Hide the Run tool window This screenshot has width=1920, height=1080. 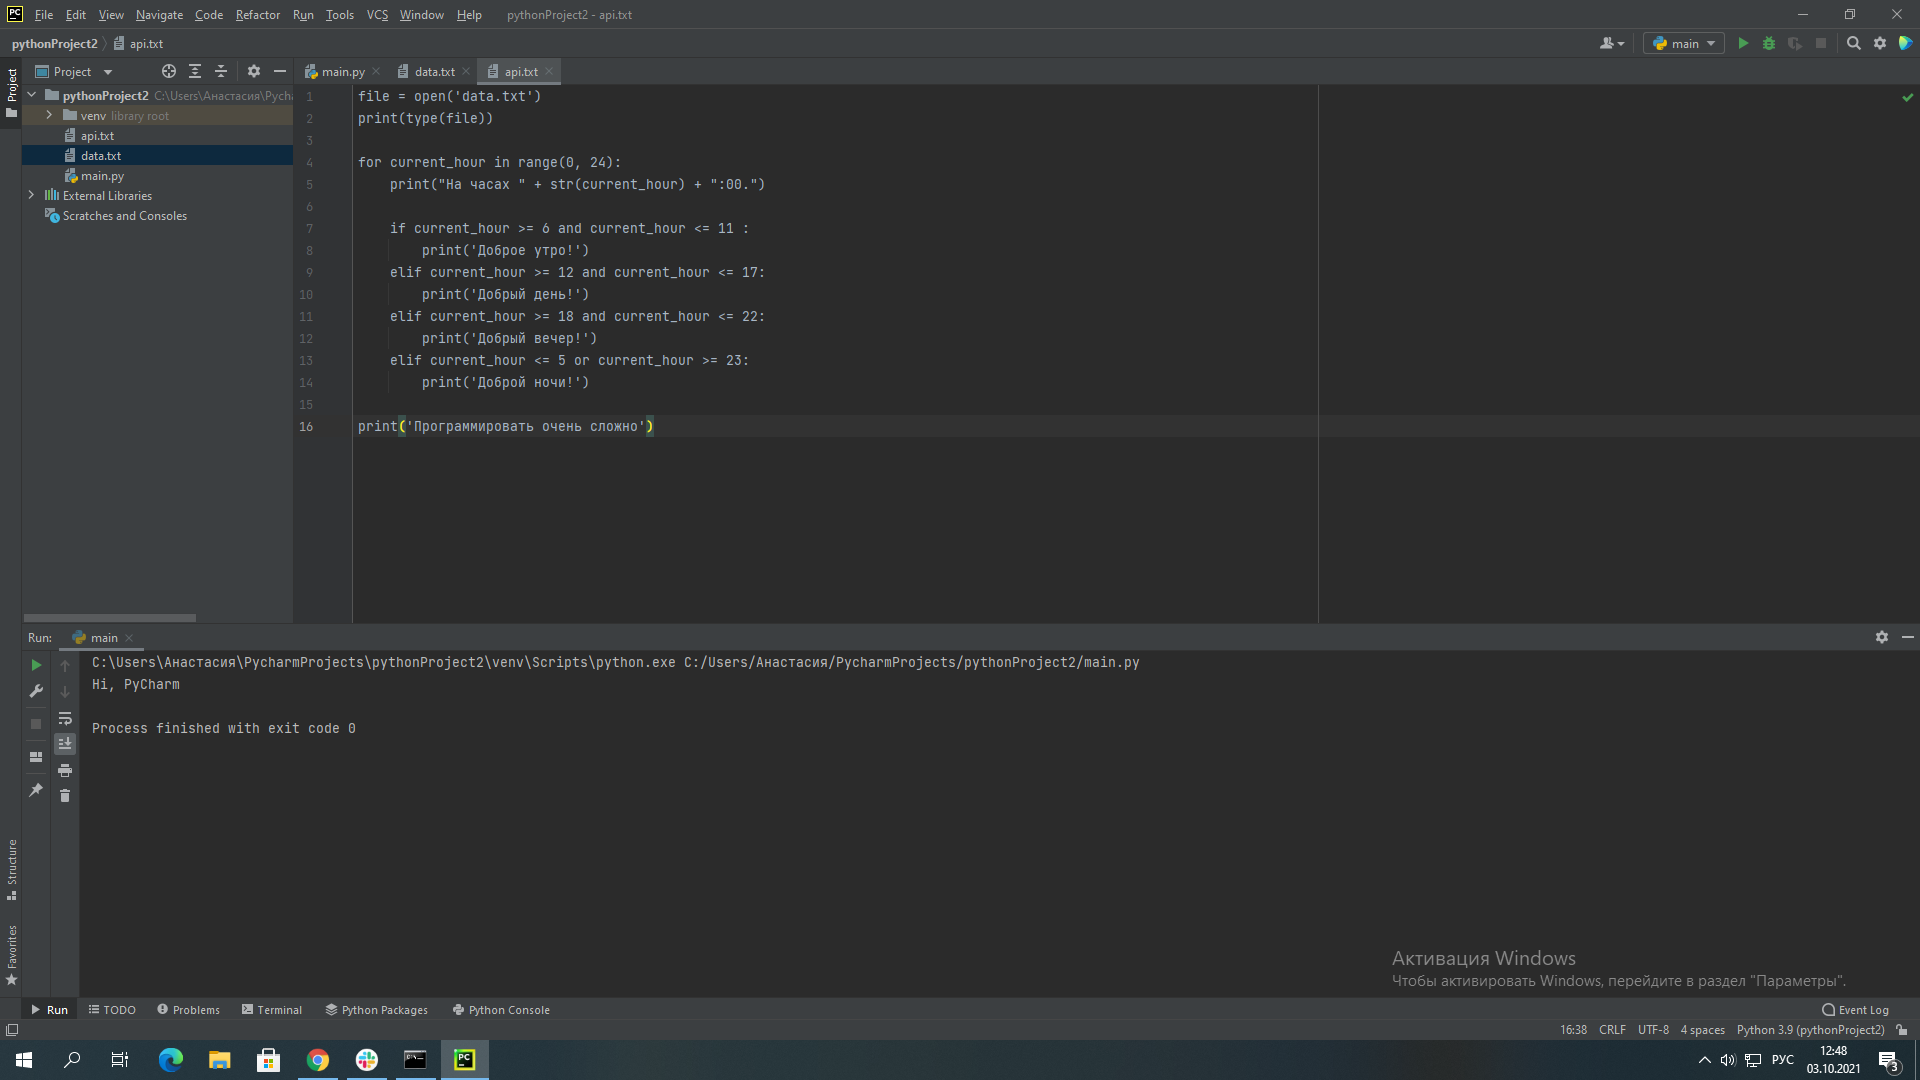[1908, 637]
